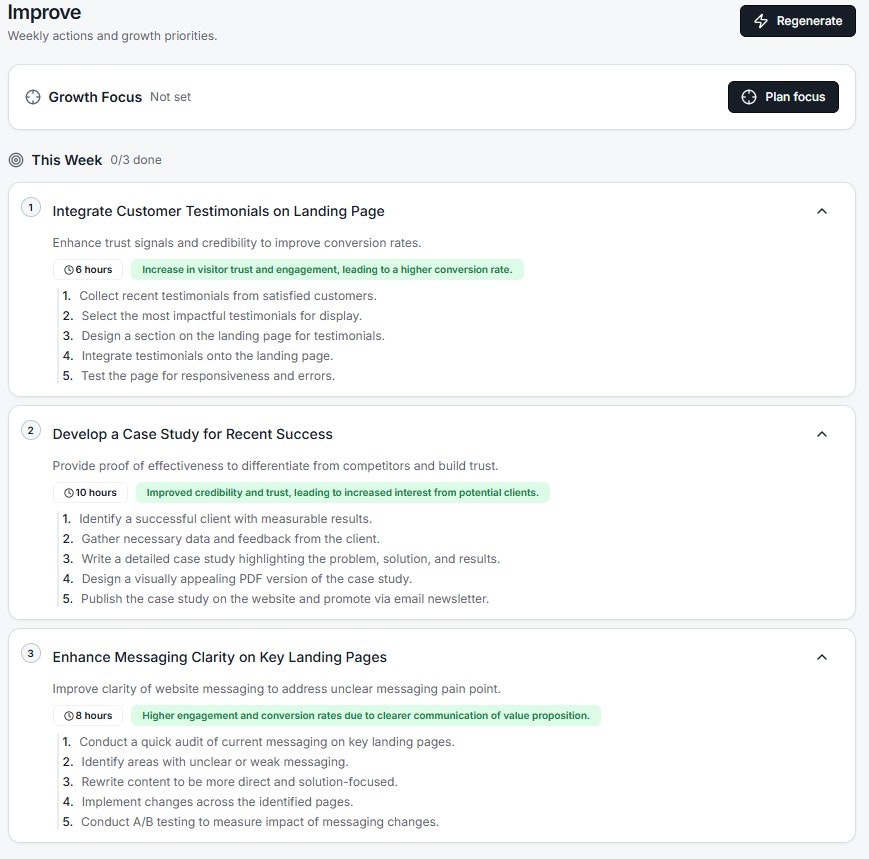Collapse the Develop a Case Study card
Image resolution: width=869 pixels, height=859 pixels.
pos(822,434)
